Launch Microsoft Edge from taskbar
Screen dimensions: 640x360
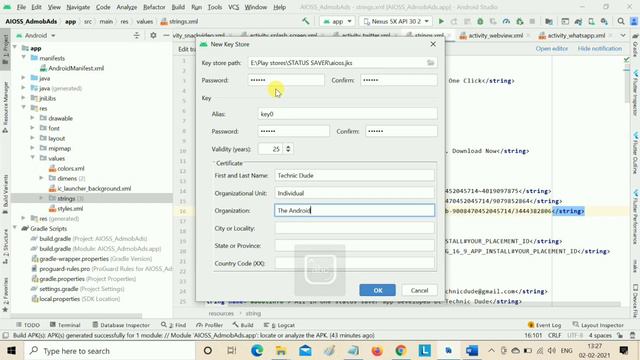(257, 351)
